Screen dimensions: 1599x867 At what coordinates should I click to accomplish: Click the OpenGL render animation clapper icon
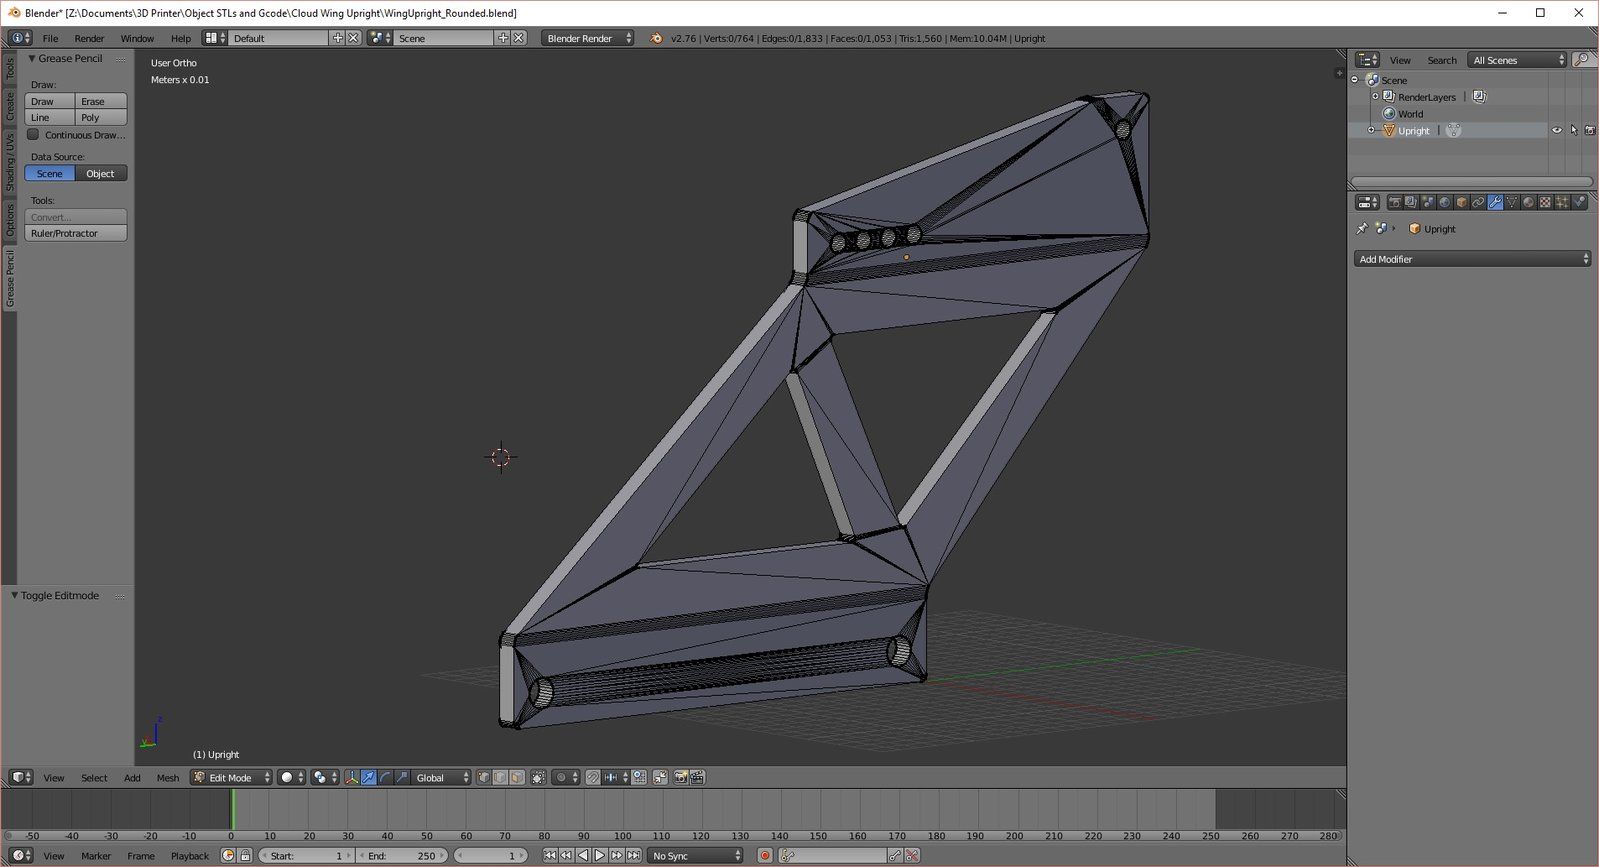697,777
